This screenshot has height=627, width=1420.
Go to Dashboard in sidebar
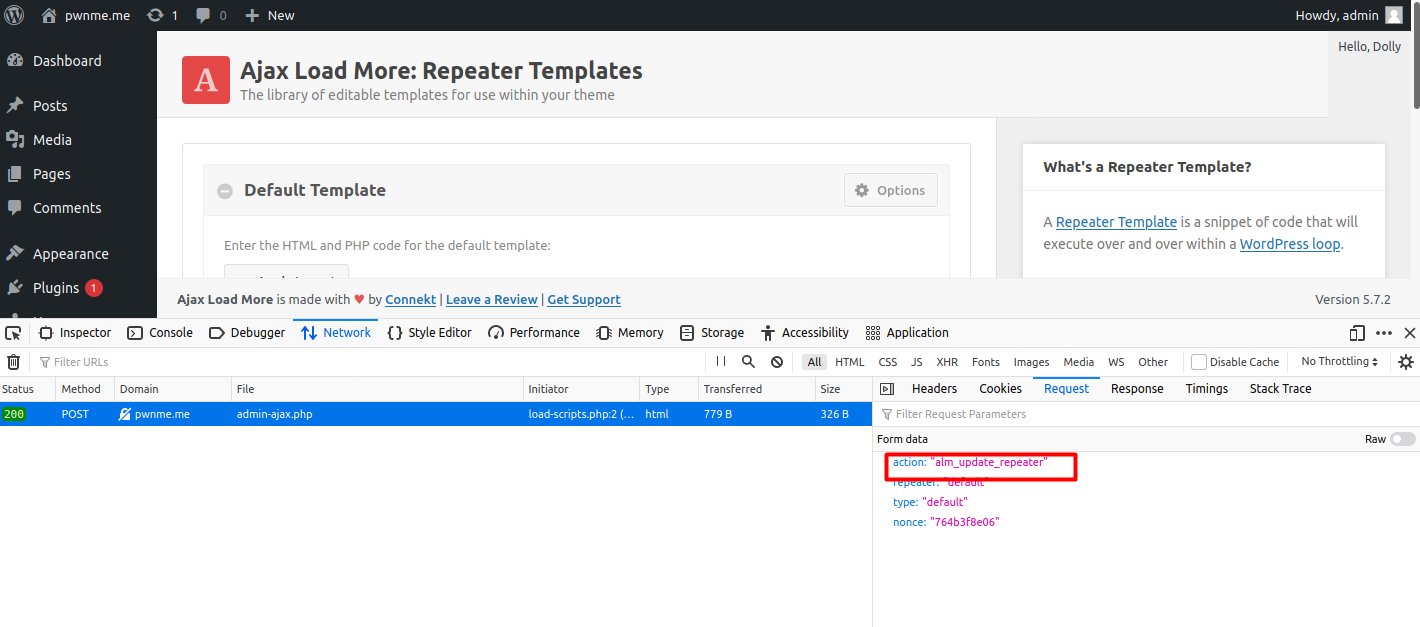67,61
